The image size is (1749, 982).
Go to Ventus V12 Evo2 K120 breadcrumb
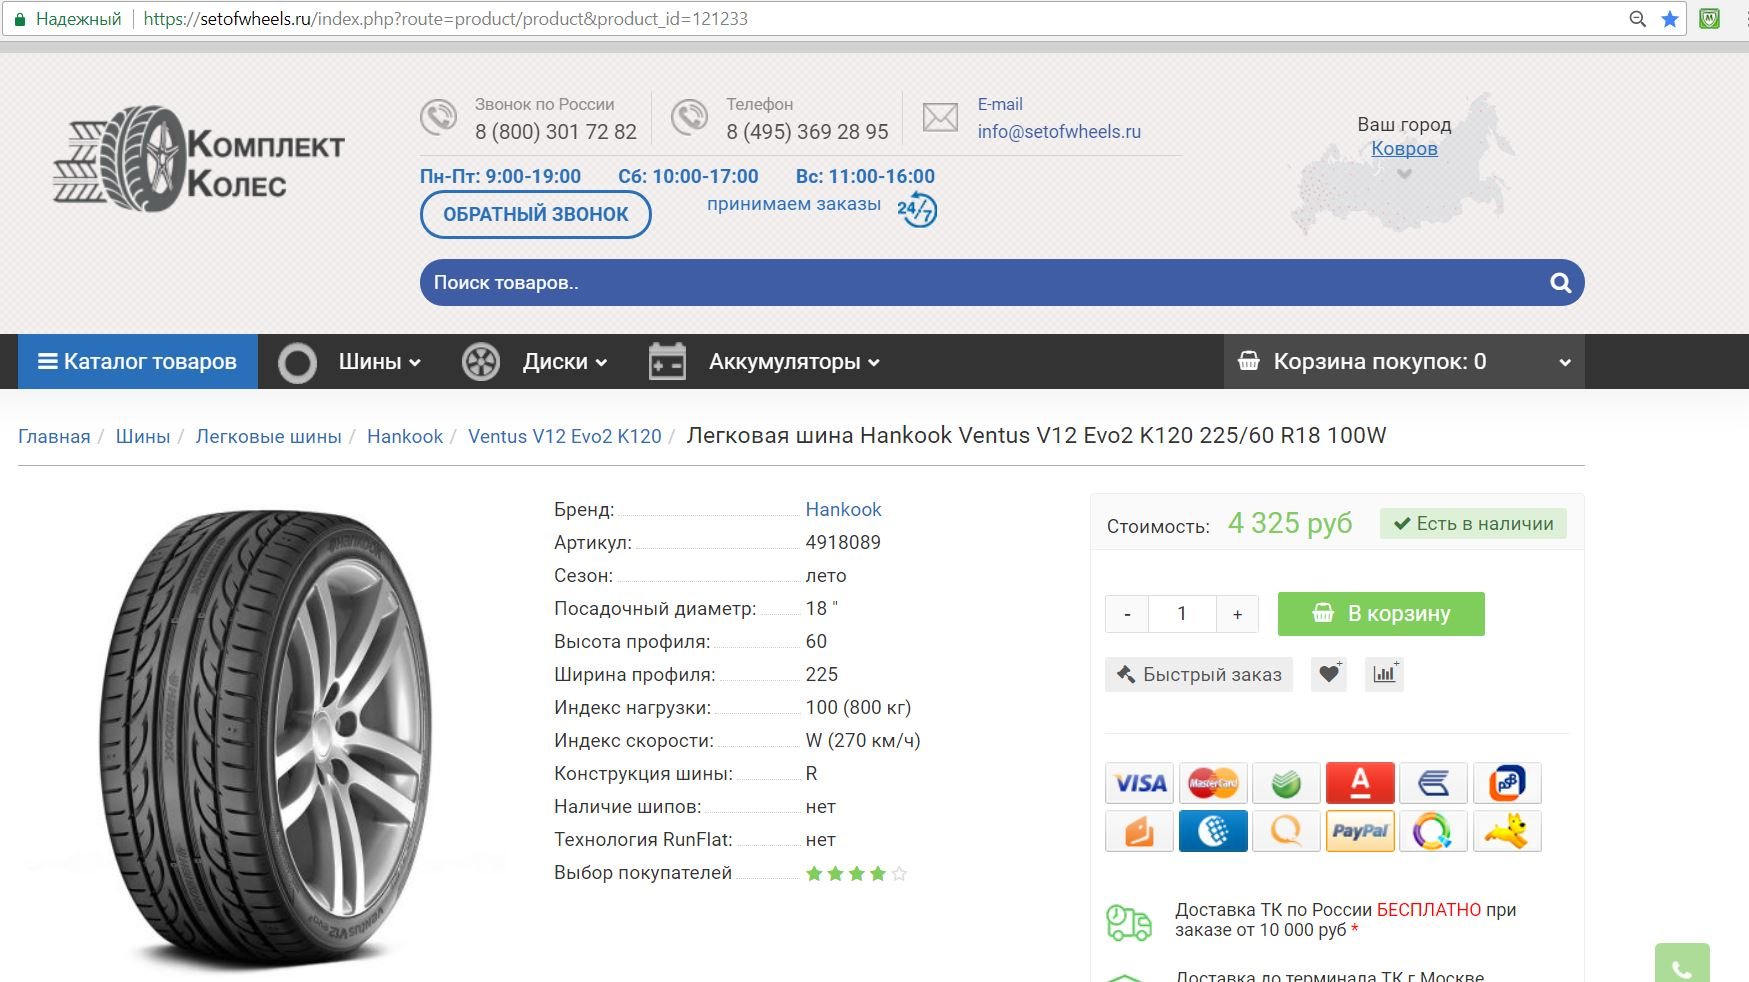565,436
